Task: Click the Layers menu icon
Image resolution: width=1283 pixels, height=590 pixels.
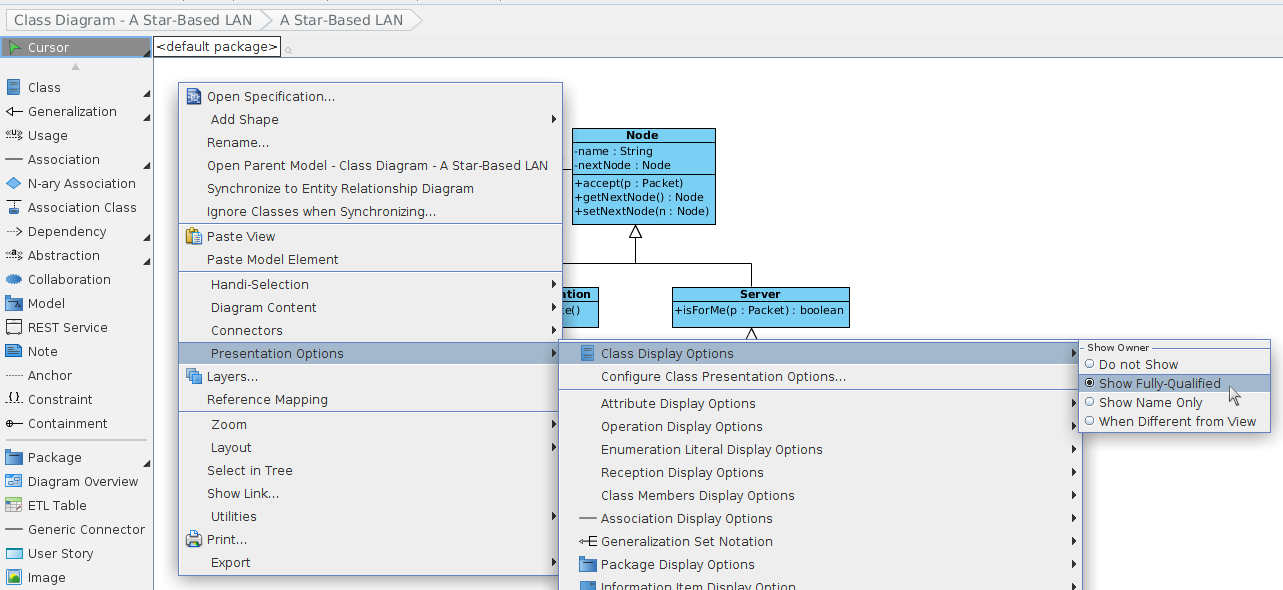Action: coord(194,376)
